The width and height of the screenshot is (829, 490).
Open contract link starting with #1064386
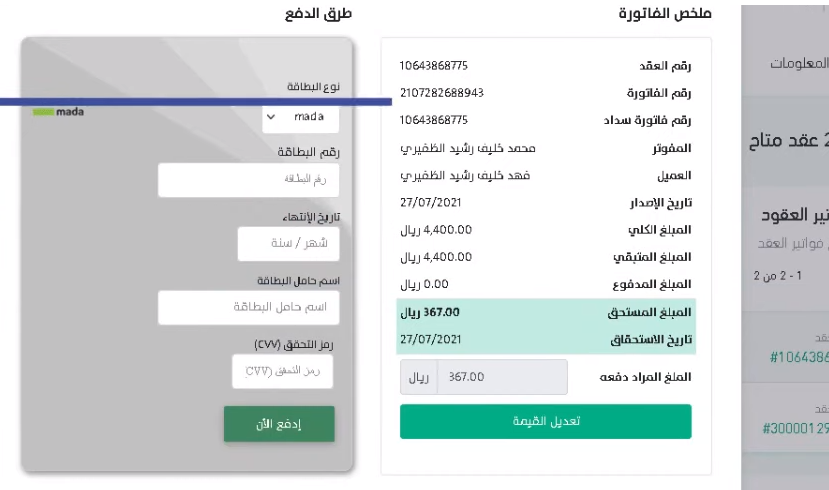tap(799, 357)
